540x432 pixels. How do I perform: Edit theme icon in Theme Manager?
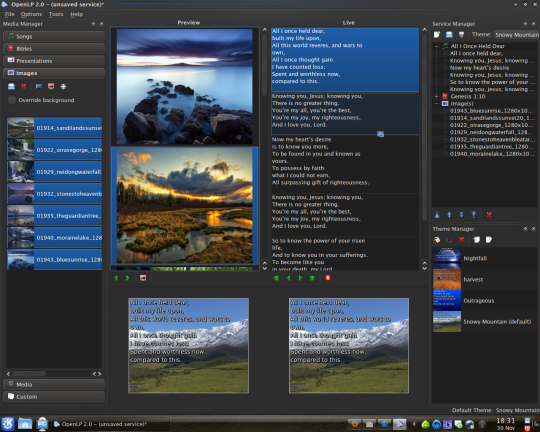pyautogui.click(x=449, y=240)
